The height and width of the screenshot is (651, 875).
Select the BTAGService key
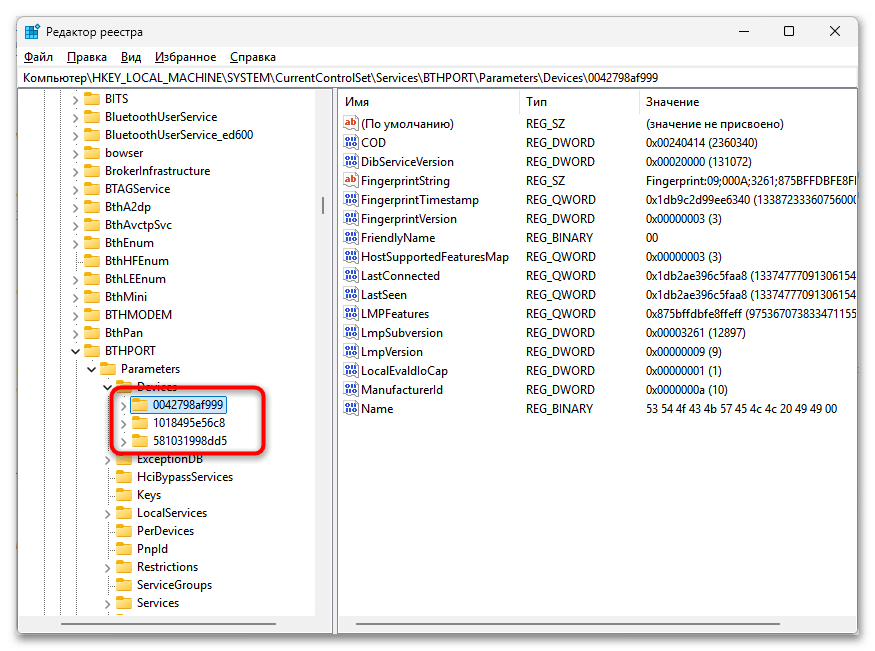pos(137,189)
